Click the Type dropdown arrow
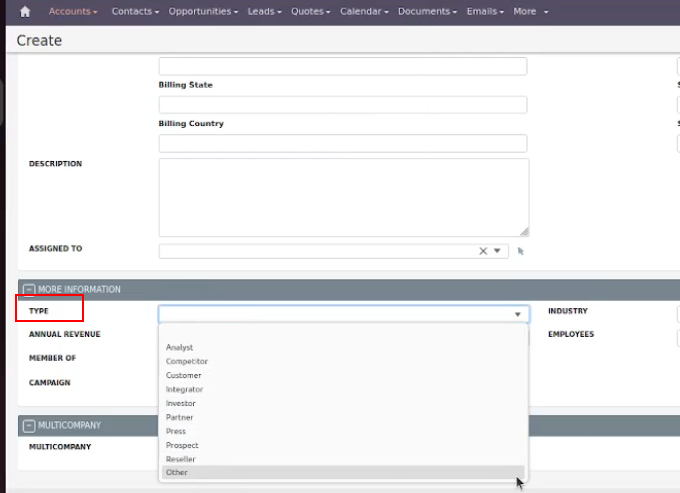Image resolution: width=680 pixels, height=493 pixels. pos(517,314)
